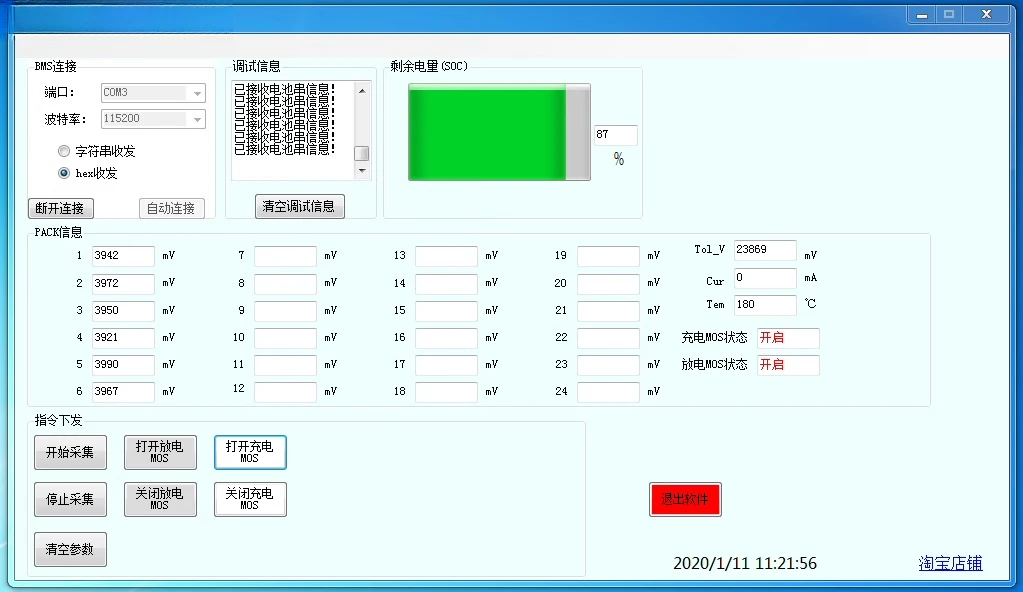This screenshot has height=592, width=1023.
Task: Click the 清空调试信息 button
Action: pos(299,206)
